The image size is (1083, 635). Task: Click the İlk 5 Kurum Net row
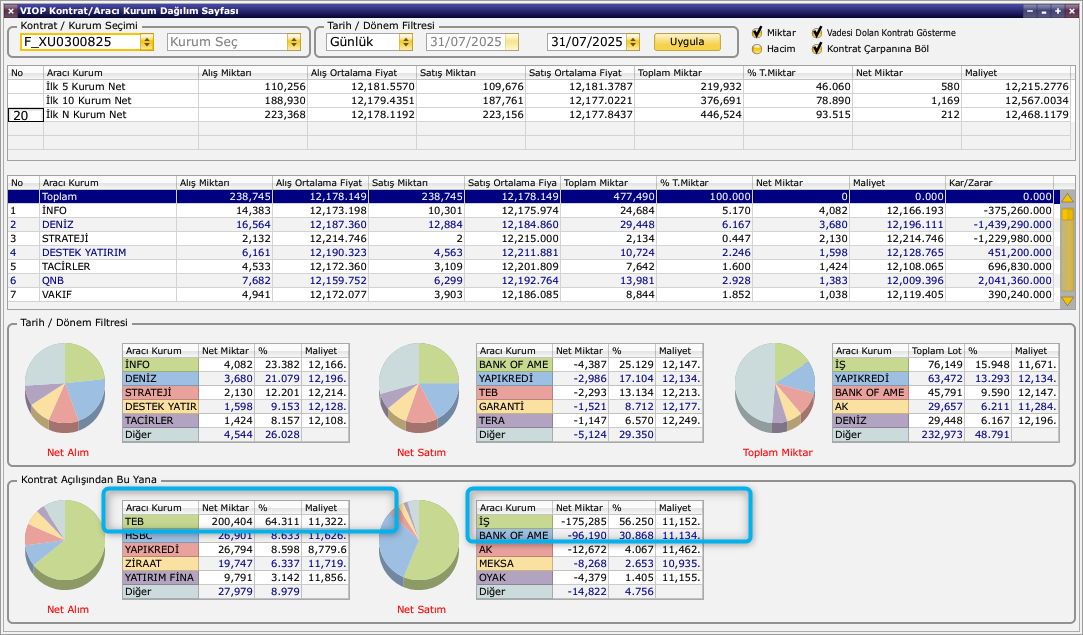(x=540, y=86)
